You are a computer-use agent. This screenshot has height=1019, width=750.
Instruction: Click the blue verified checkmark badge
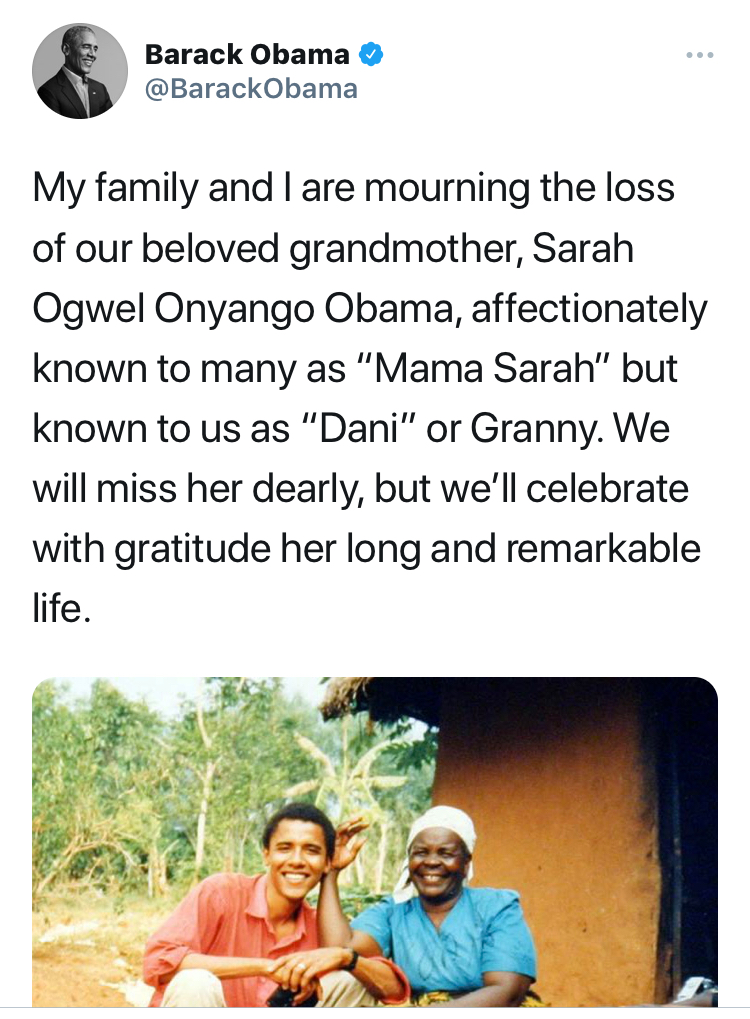point(371,55)
